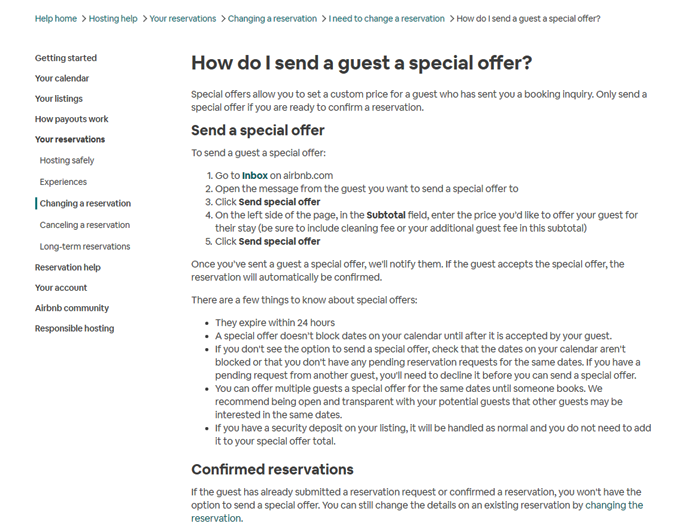Open the Hosting help breadcrumb
Screen dimensions: 680x530
point(113,19)
